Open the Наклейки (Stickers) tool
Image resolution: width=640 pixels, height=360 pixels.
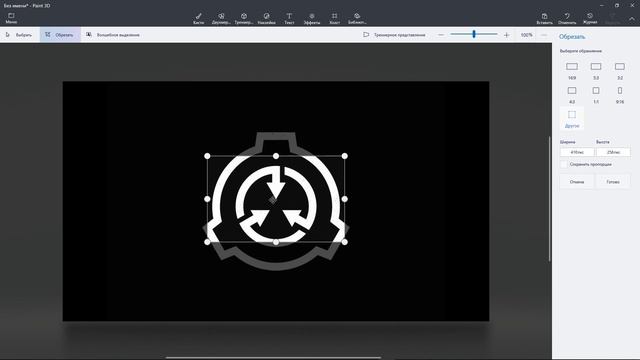[x=267, y=18]
